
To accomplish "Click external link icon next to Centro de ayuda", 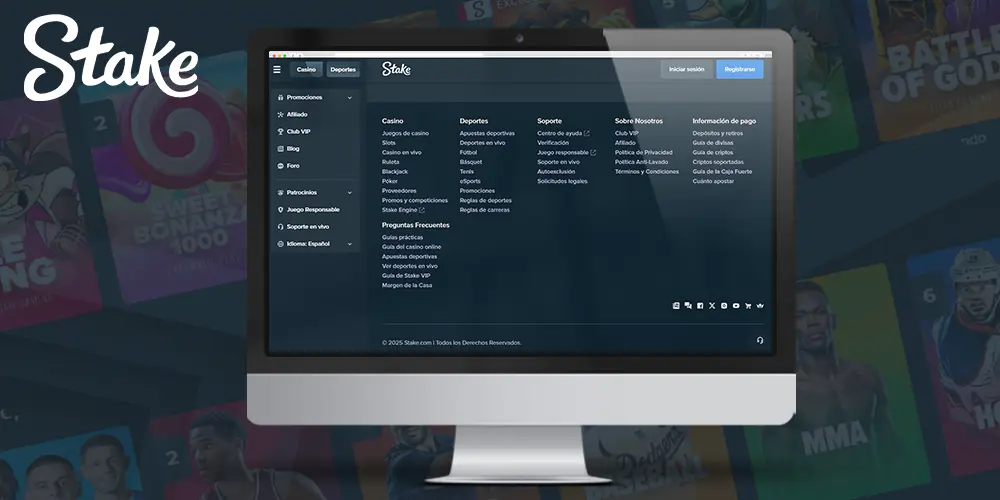I will point(587,133).
